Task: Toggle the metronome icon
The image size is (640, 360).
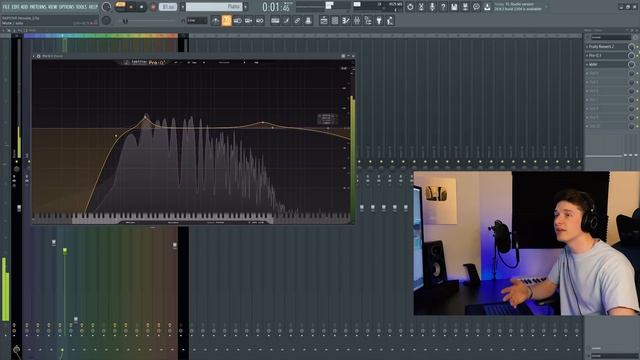Action: pos(215,20)
